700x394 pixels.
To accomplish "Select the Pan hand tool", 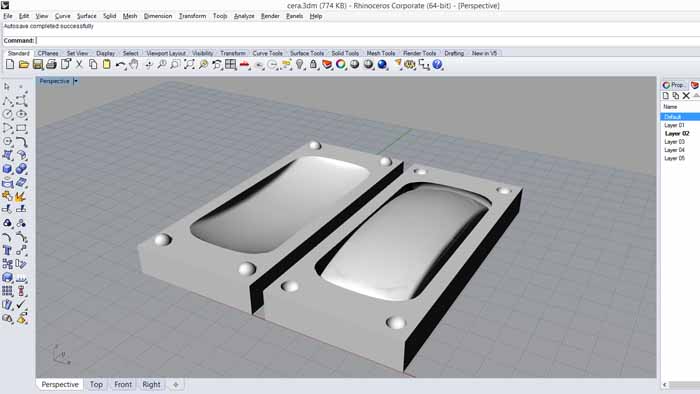I will 133,65.
